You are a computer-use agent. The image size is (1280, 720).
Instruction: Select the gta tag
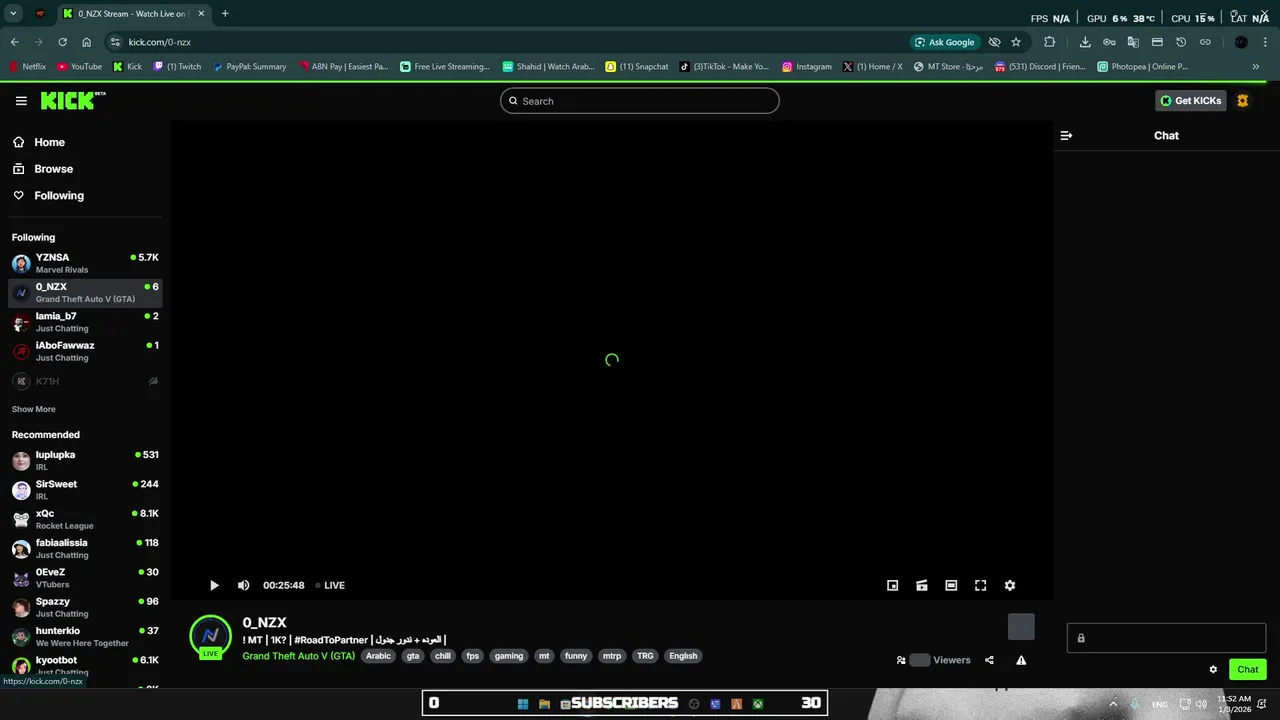[x=413, y=656]
